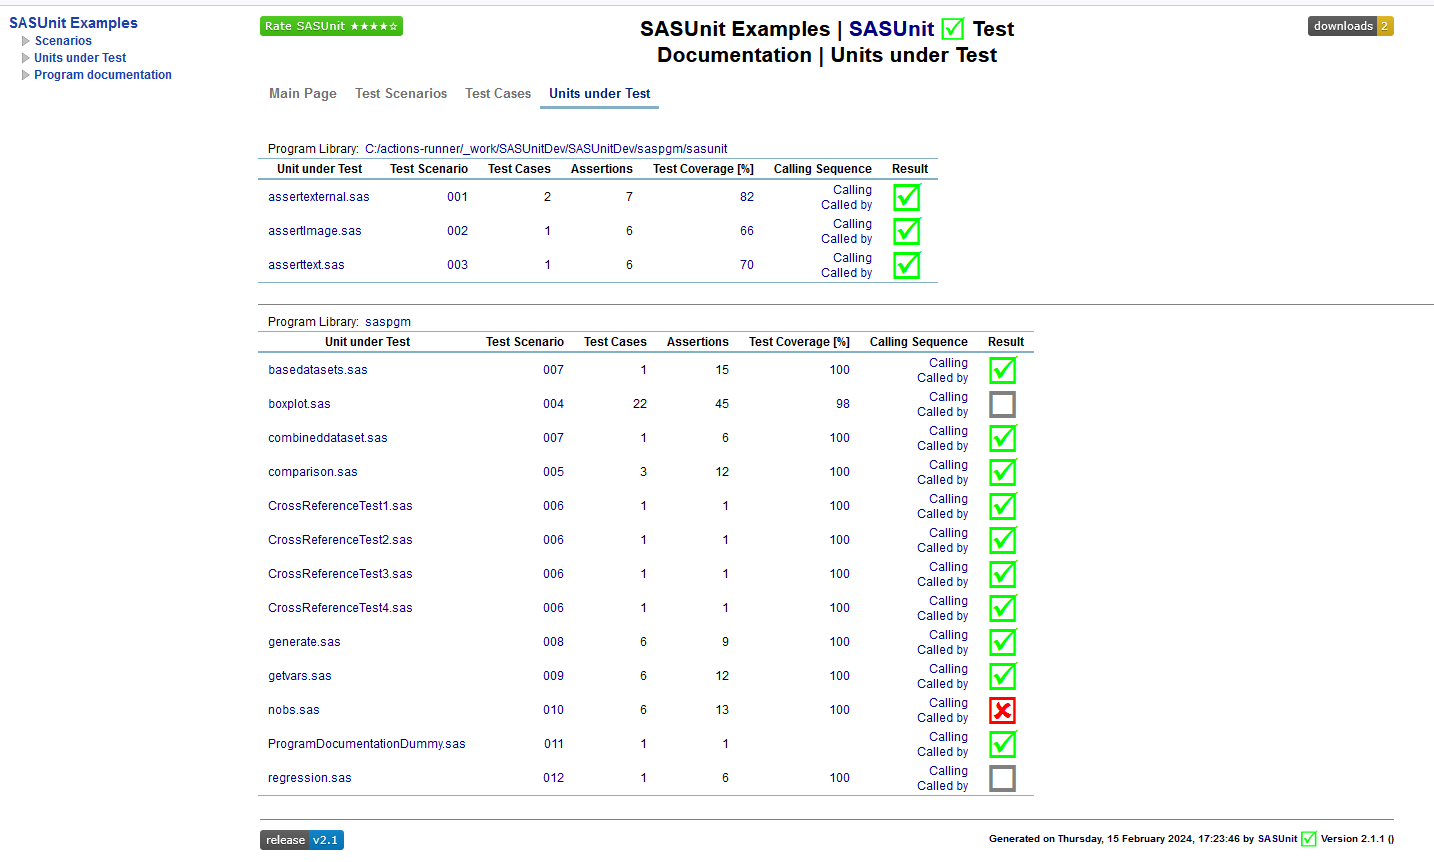This screenshot has width=1434, height=862.
Task: Click result checkmark icon for getvars.sas
Action: (1002, 676)
